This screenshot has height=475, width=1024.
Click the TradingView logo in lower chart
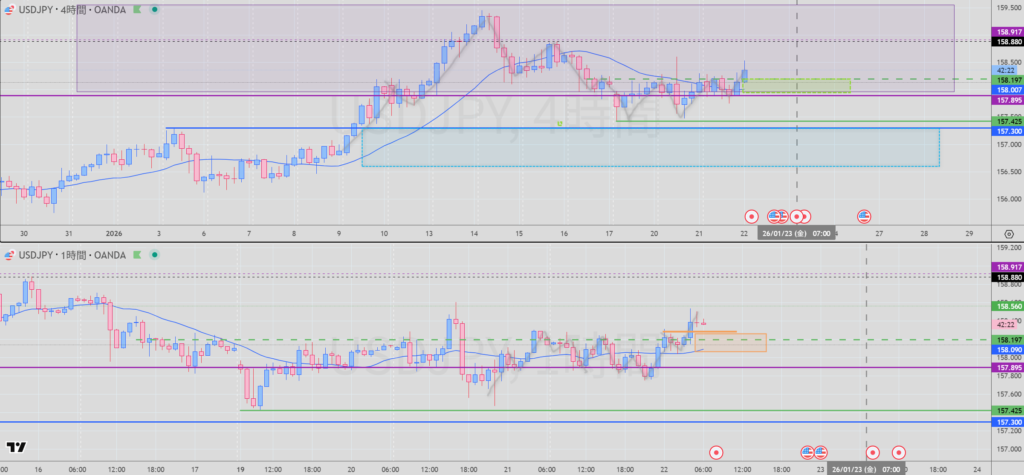(x=17, y=449)
